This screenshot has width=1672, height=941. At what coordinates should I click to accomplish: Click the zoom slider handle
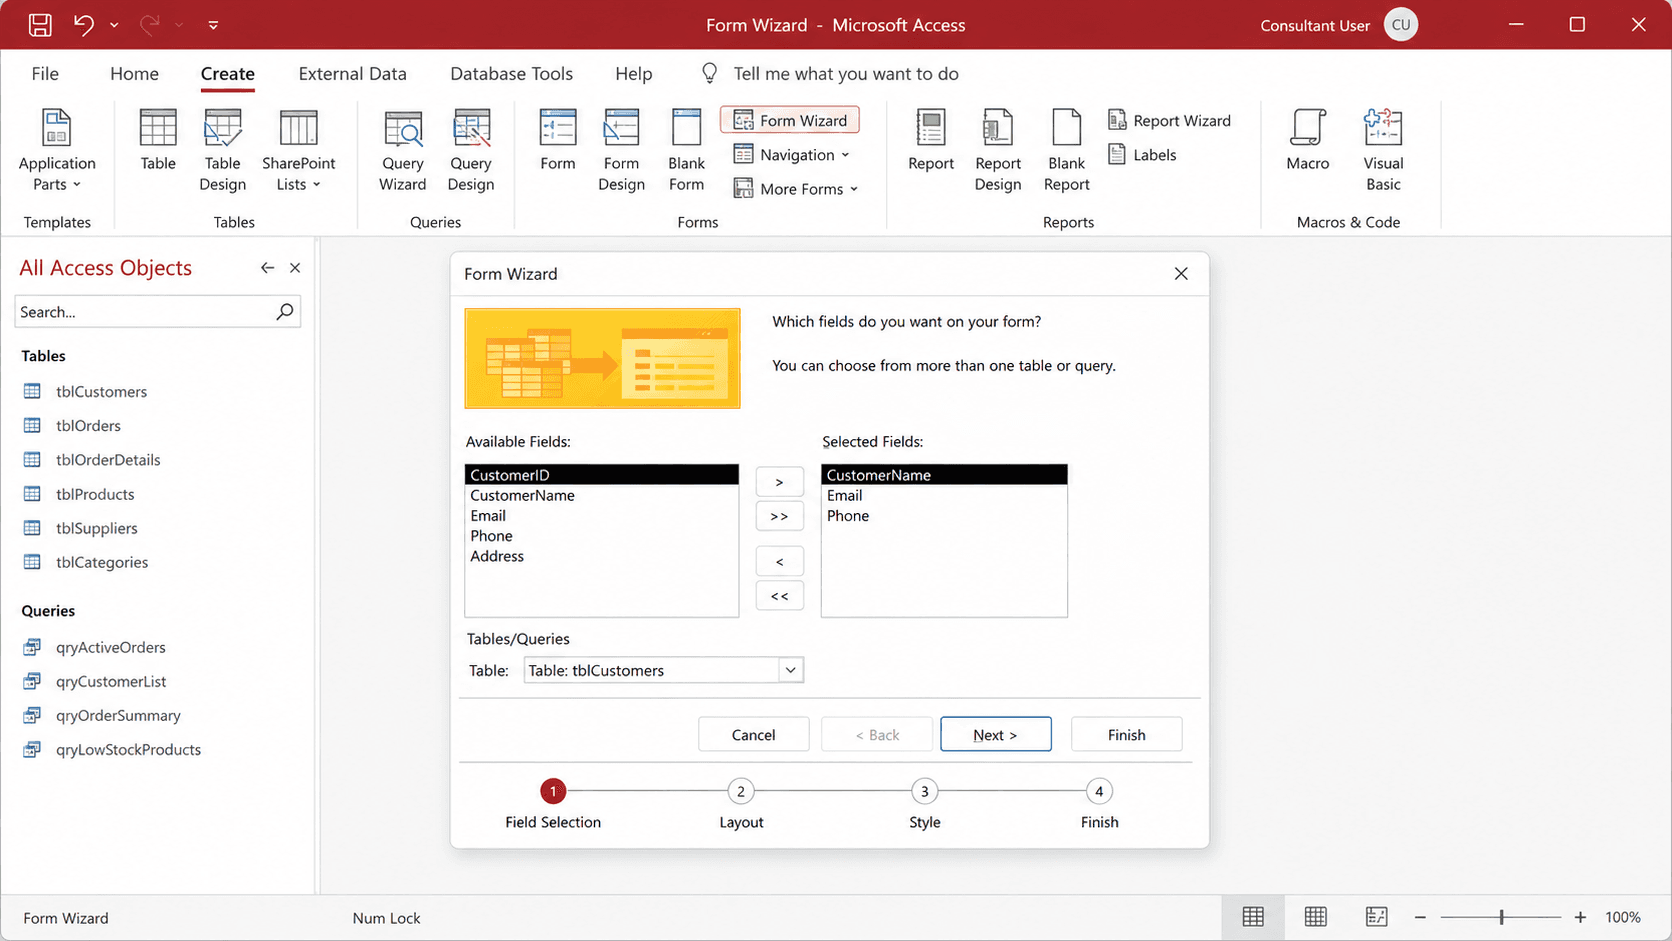(x=1501, y=917)
